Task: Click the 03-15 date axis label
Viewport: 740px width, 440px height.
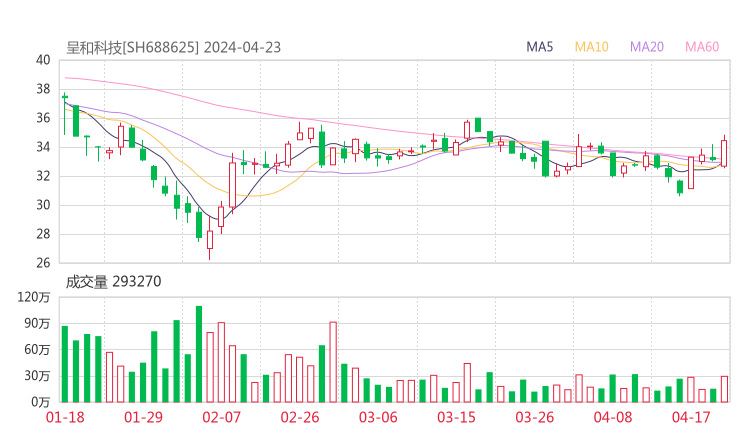Action: pyautogui.click(x=456, y=417)
